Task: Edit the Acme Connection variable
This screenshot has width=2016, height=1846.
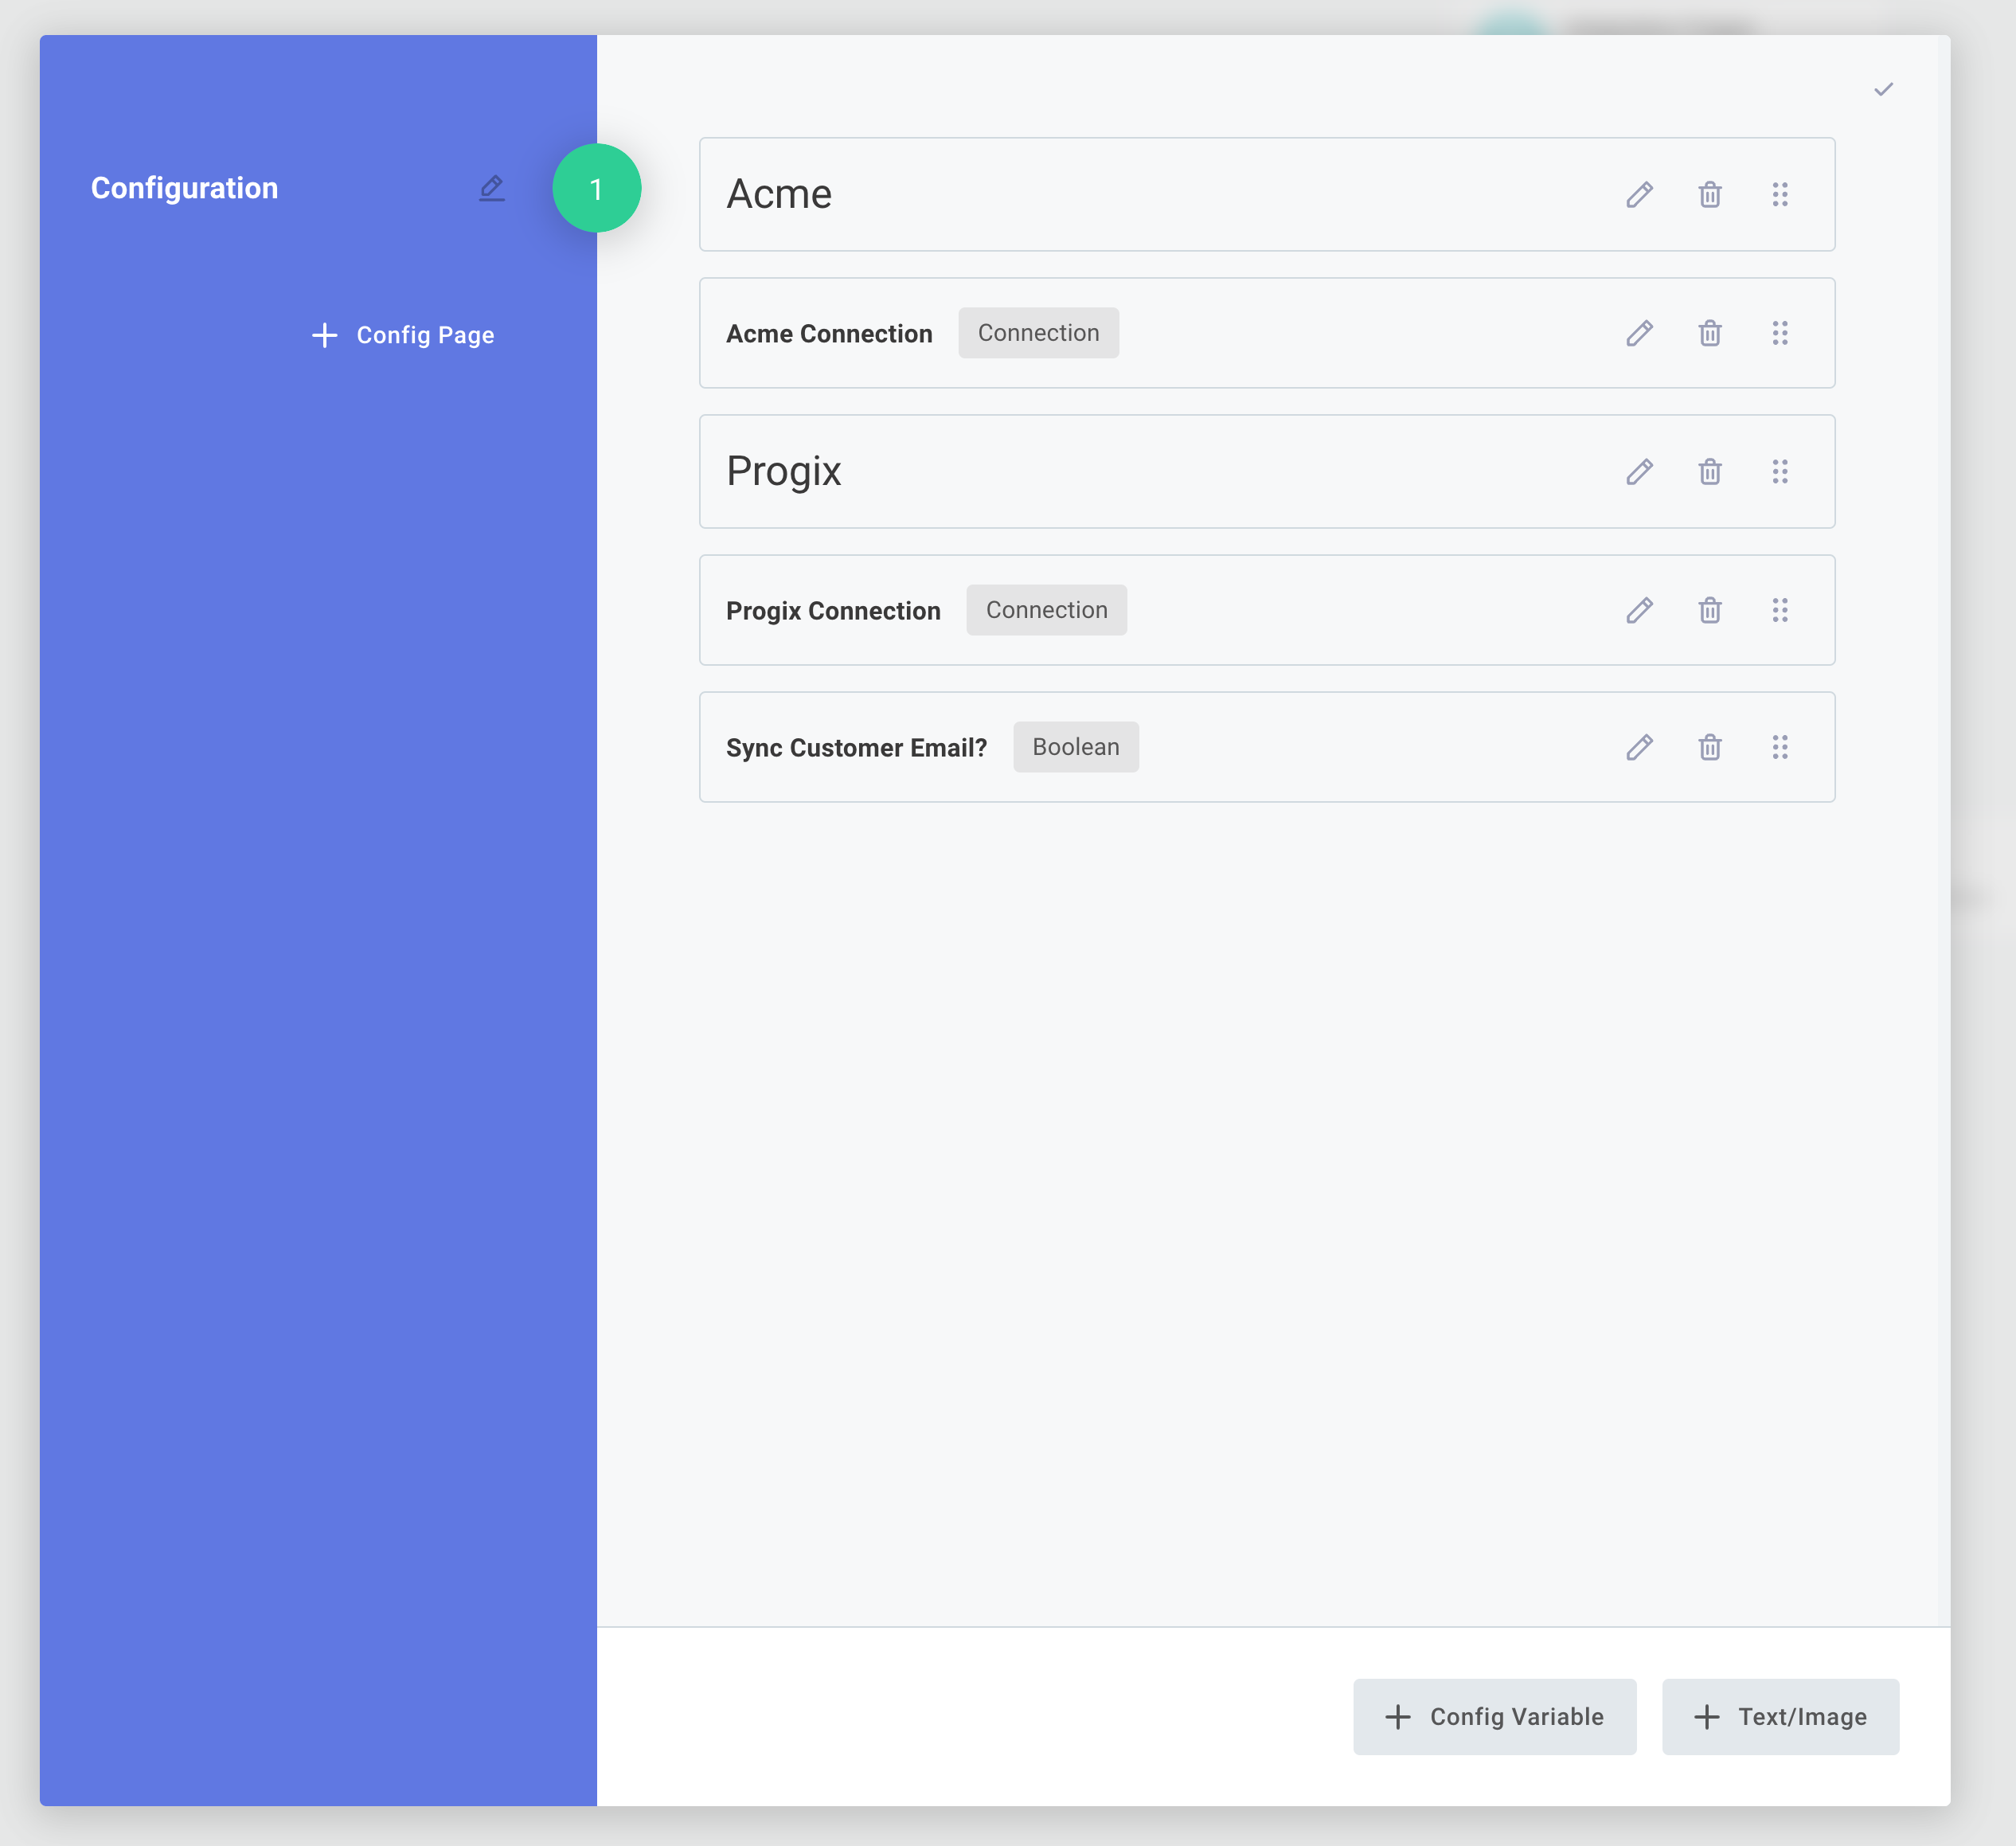Action: coord(1640,333)
